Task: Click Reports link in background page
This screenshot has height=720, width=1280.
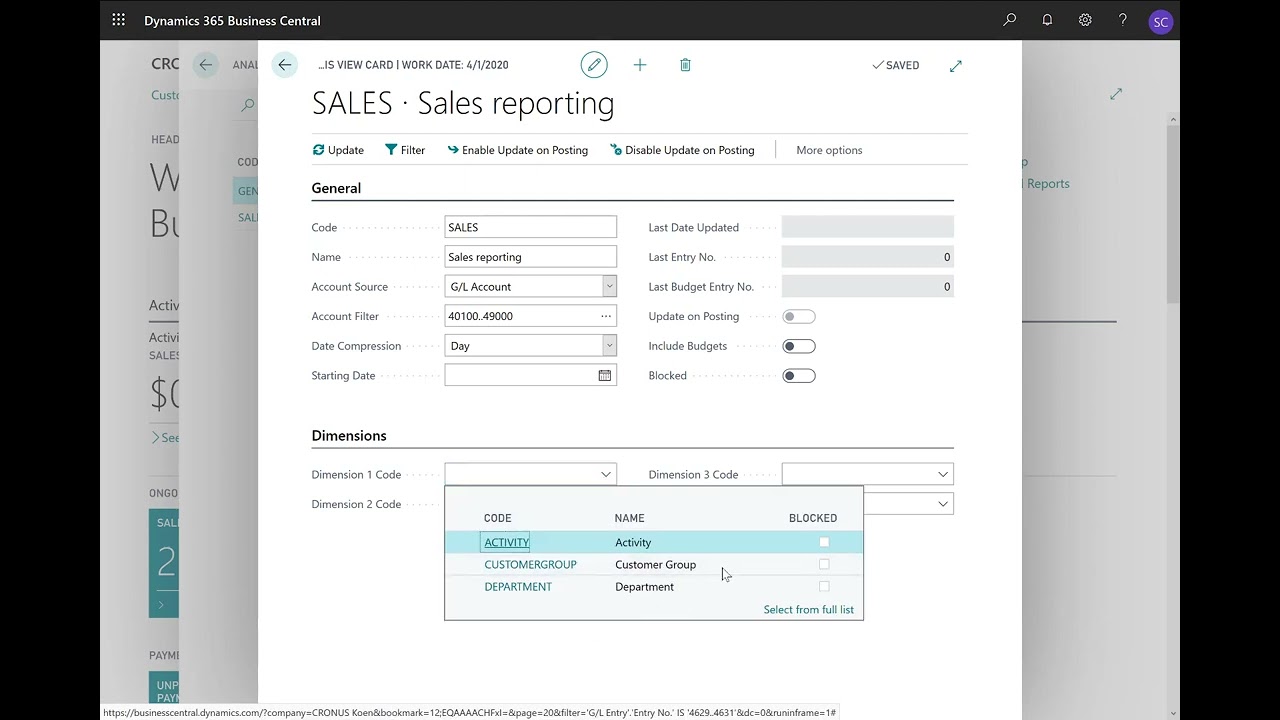Action: [x=1048, y=184]
